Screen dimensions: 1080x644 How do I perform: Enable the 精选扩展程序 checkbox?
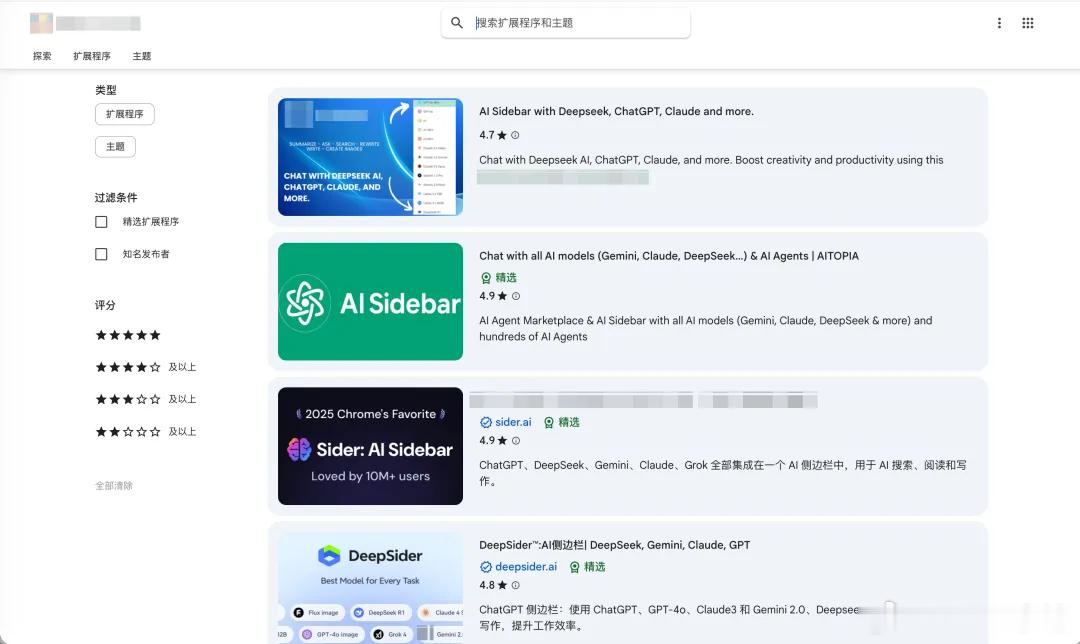coord(101,222)
